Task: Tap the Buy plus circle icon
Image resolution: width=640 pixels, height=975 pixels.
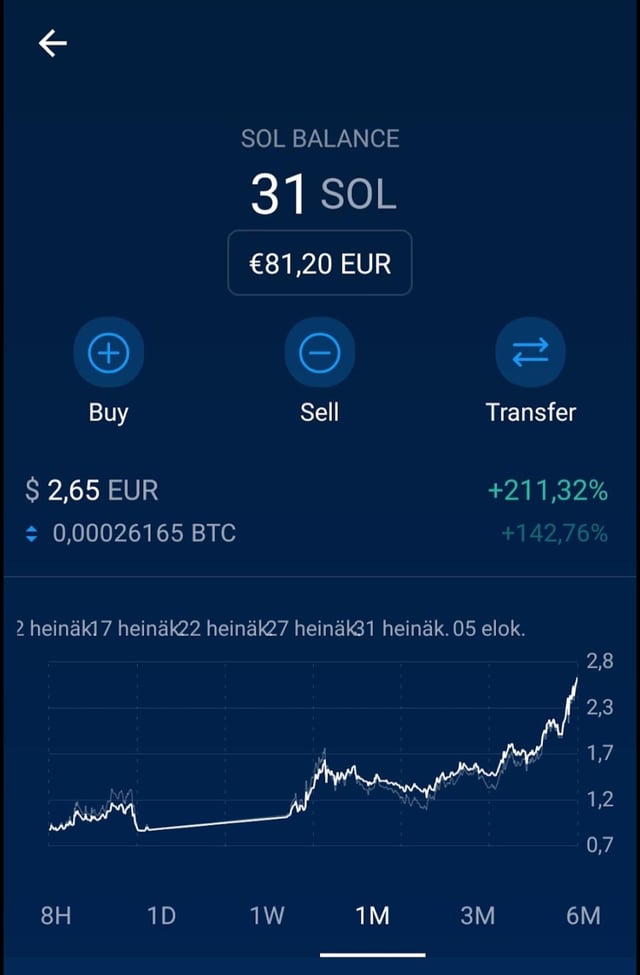Action: (x=109, y=352)
